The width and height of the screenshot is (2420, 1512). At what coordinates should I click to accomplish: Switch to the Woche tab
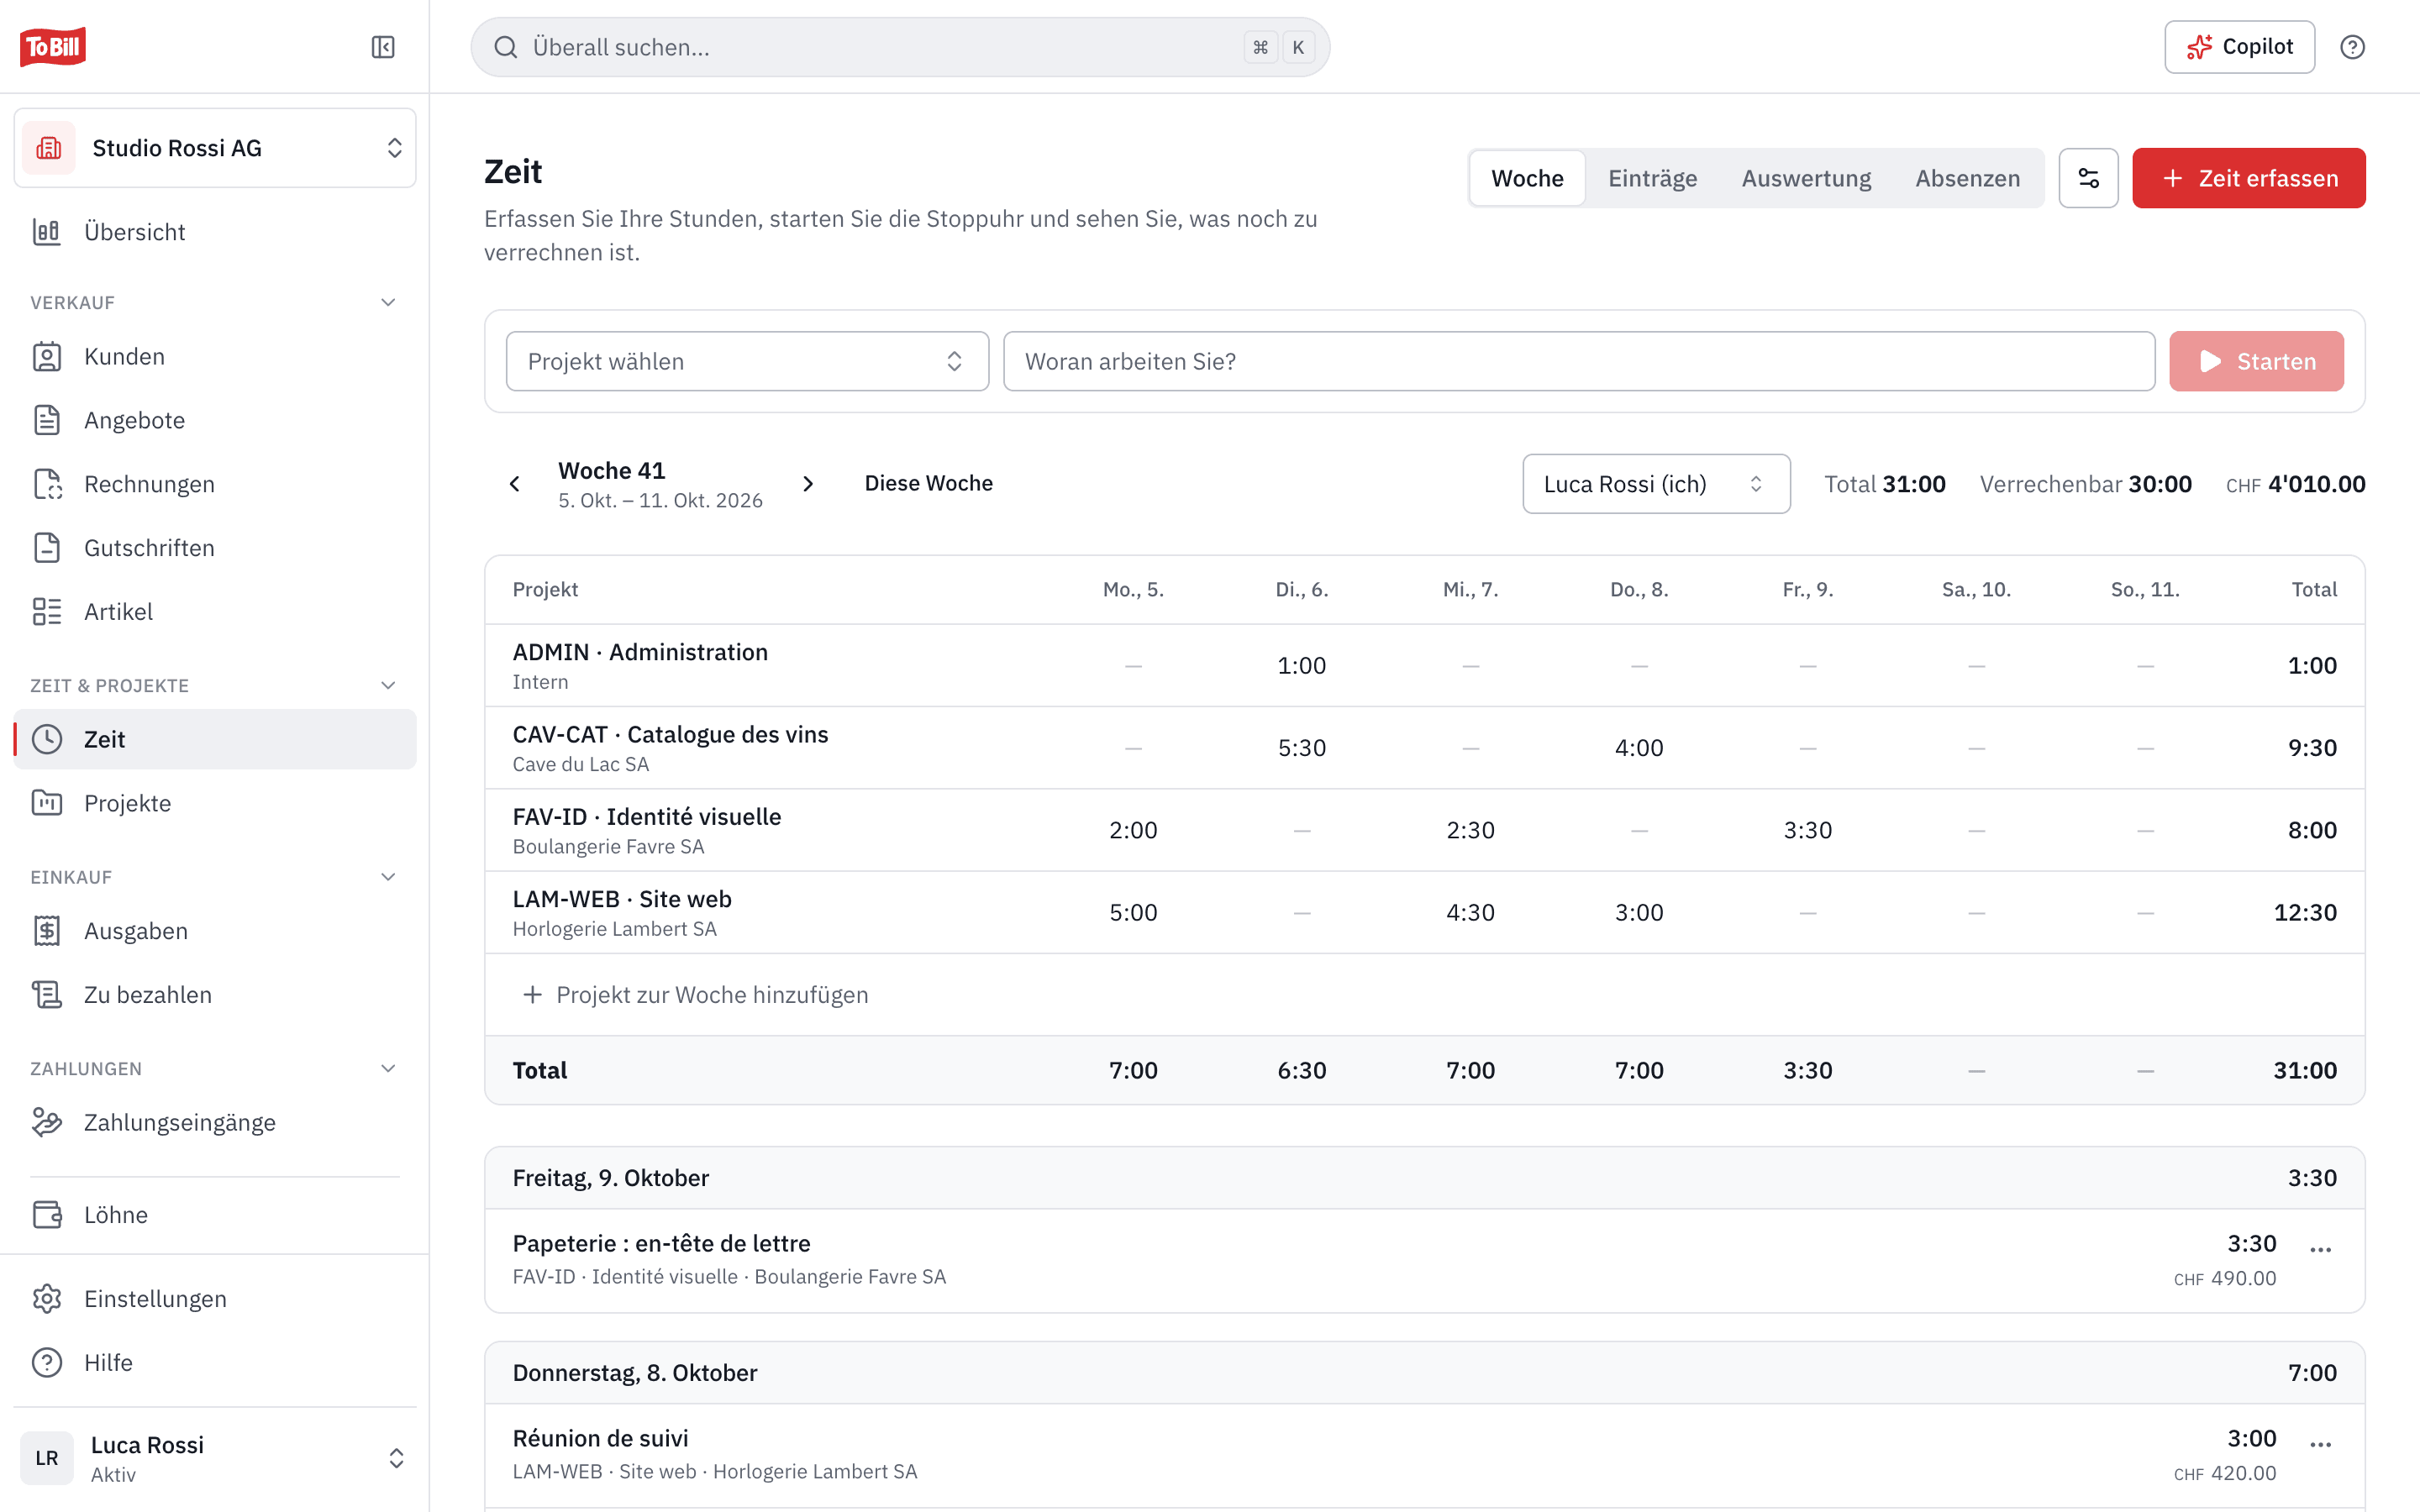1527,178
